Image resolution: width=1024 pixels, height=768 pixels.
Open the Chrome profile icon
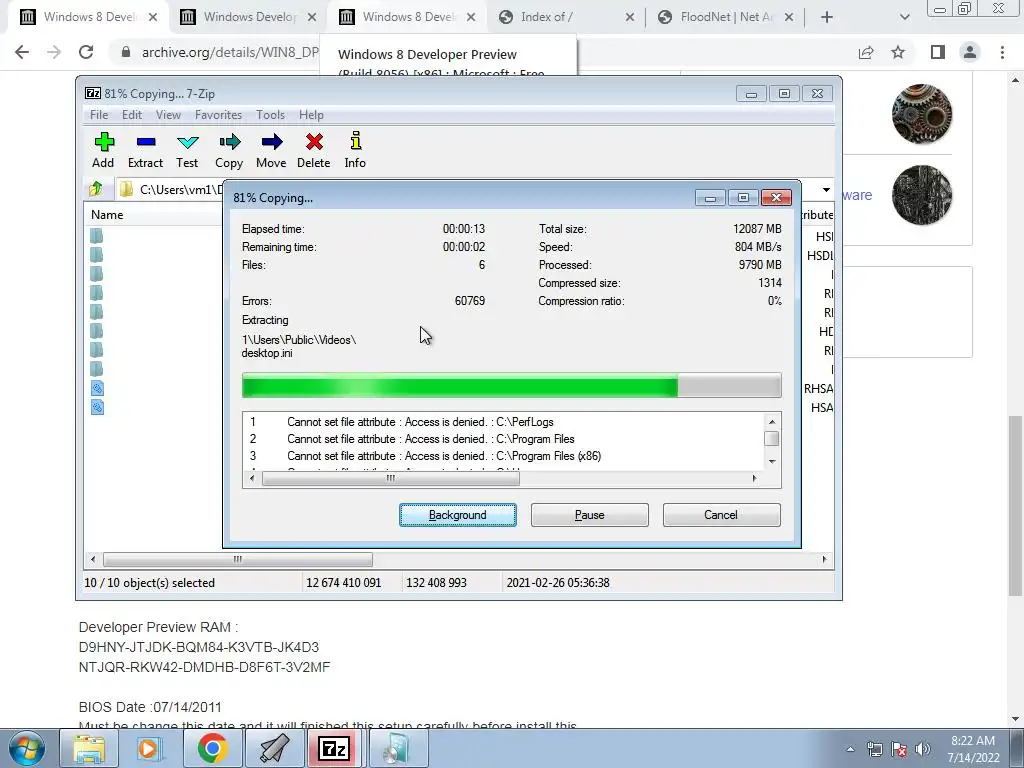(970, 52)
